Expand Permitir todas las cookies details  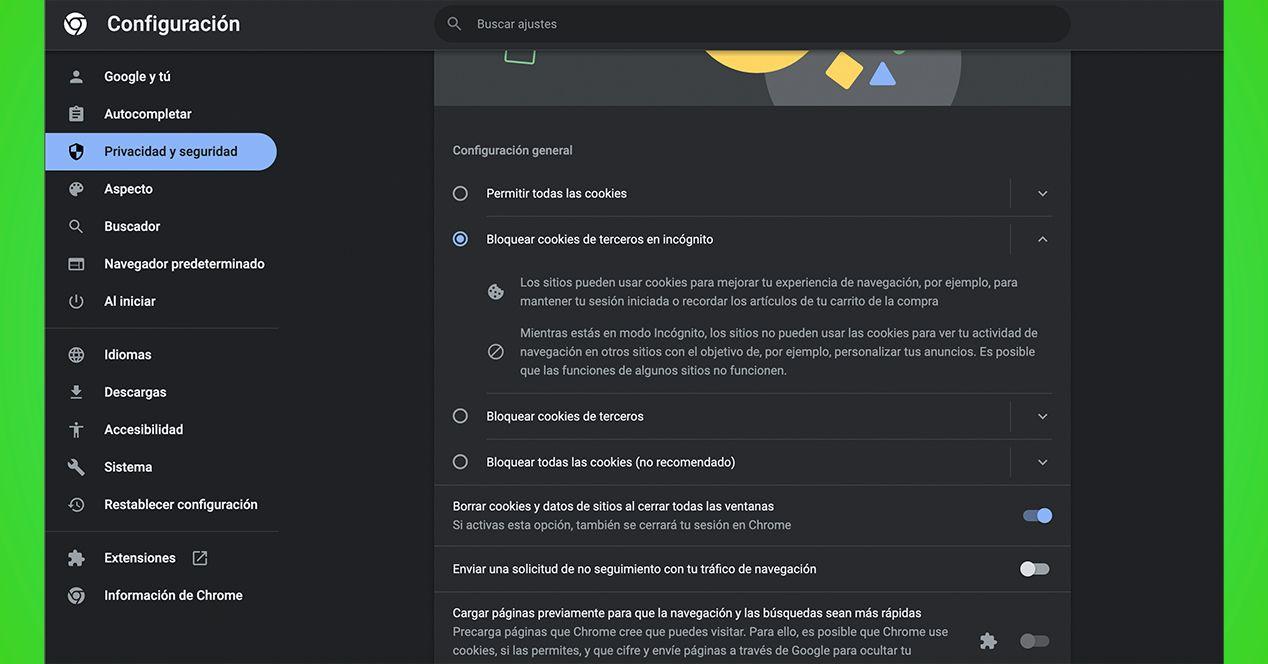[1042, 193]
